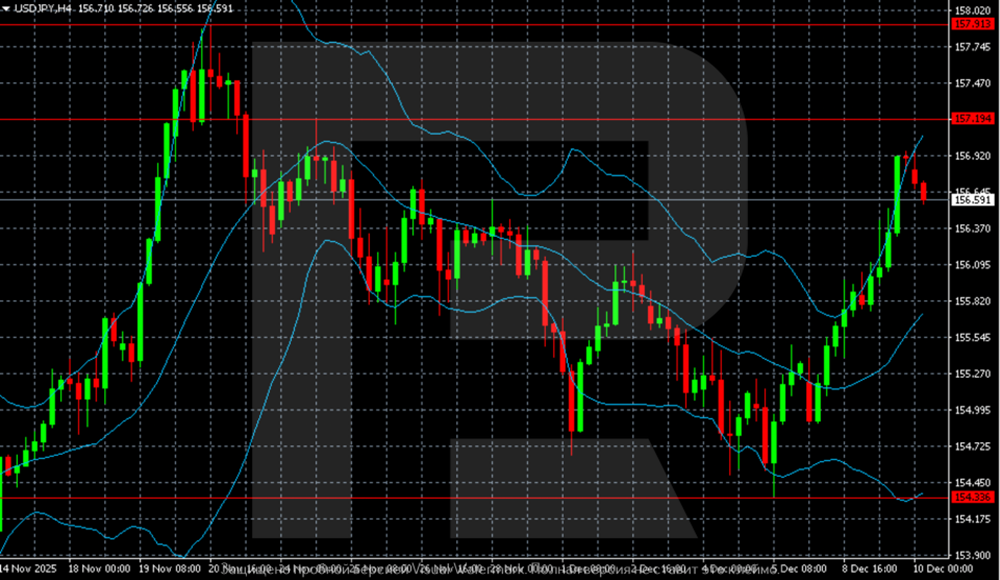
Task: Select the 10 Dec 00:00 time label
Action: coord(943,569)
